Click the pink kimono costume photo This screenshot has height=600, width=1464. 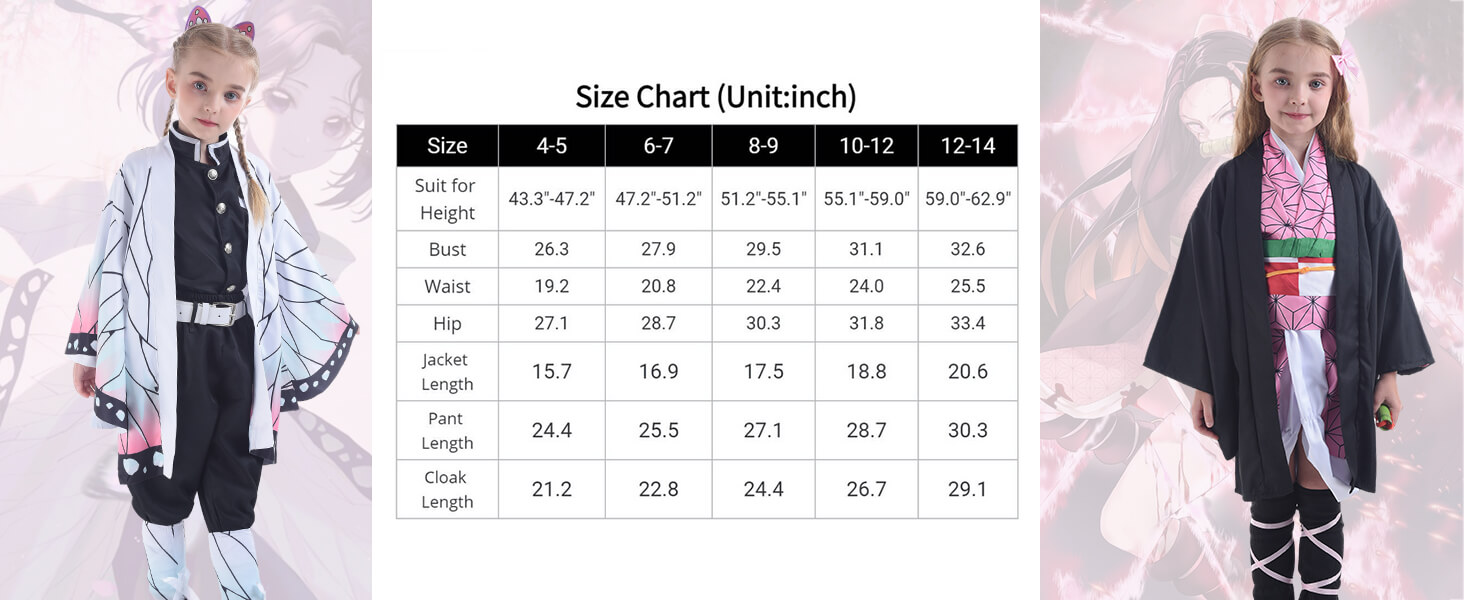tap(1251, 300)
